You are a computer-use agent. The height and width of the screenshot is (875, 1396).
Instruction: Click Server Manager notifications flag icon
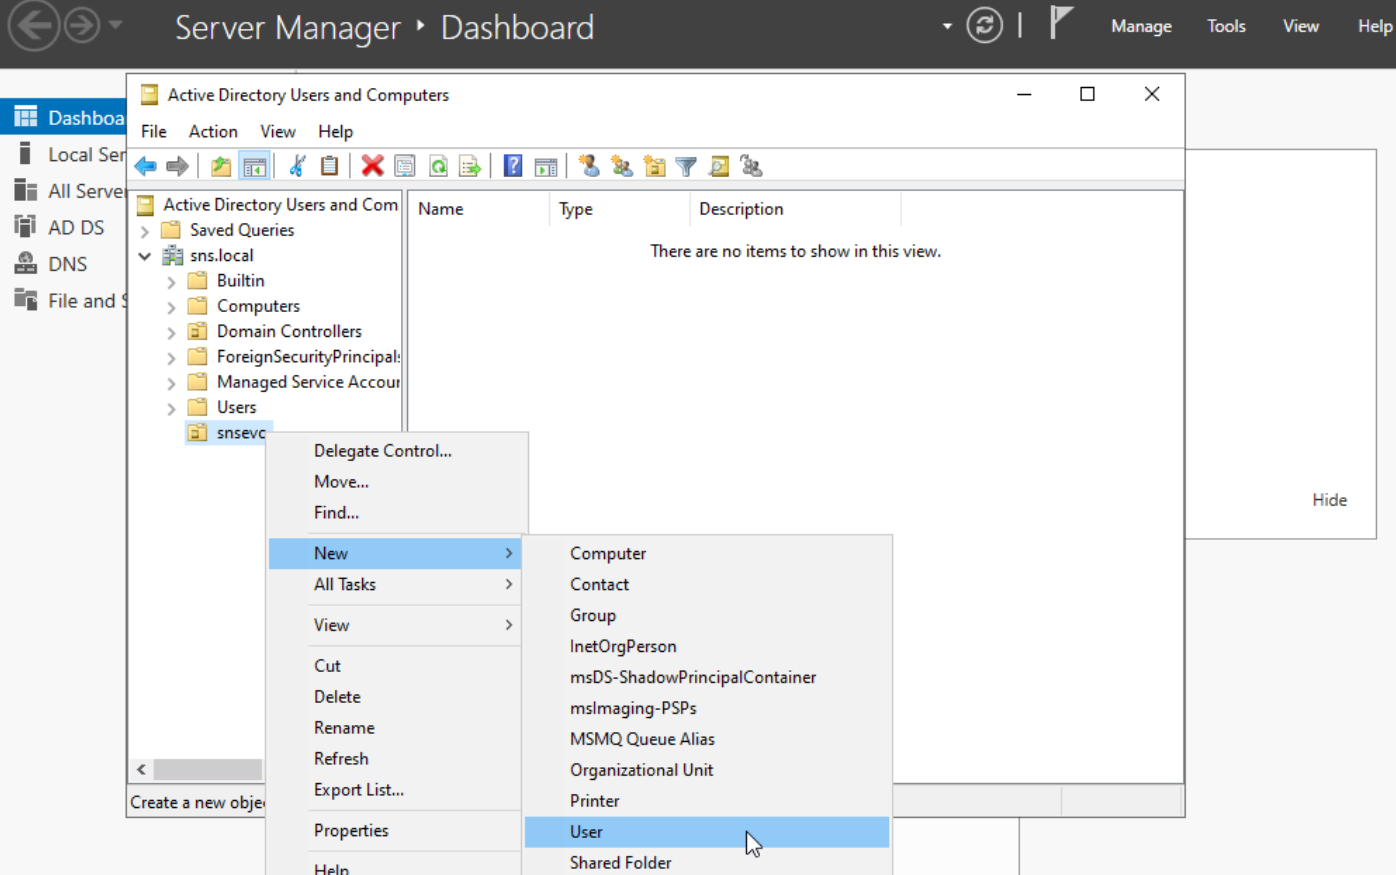tap(1061, 22)
